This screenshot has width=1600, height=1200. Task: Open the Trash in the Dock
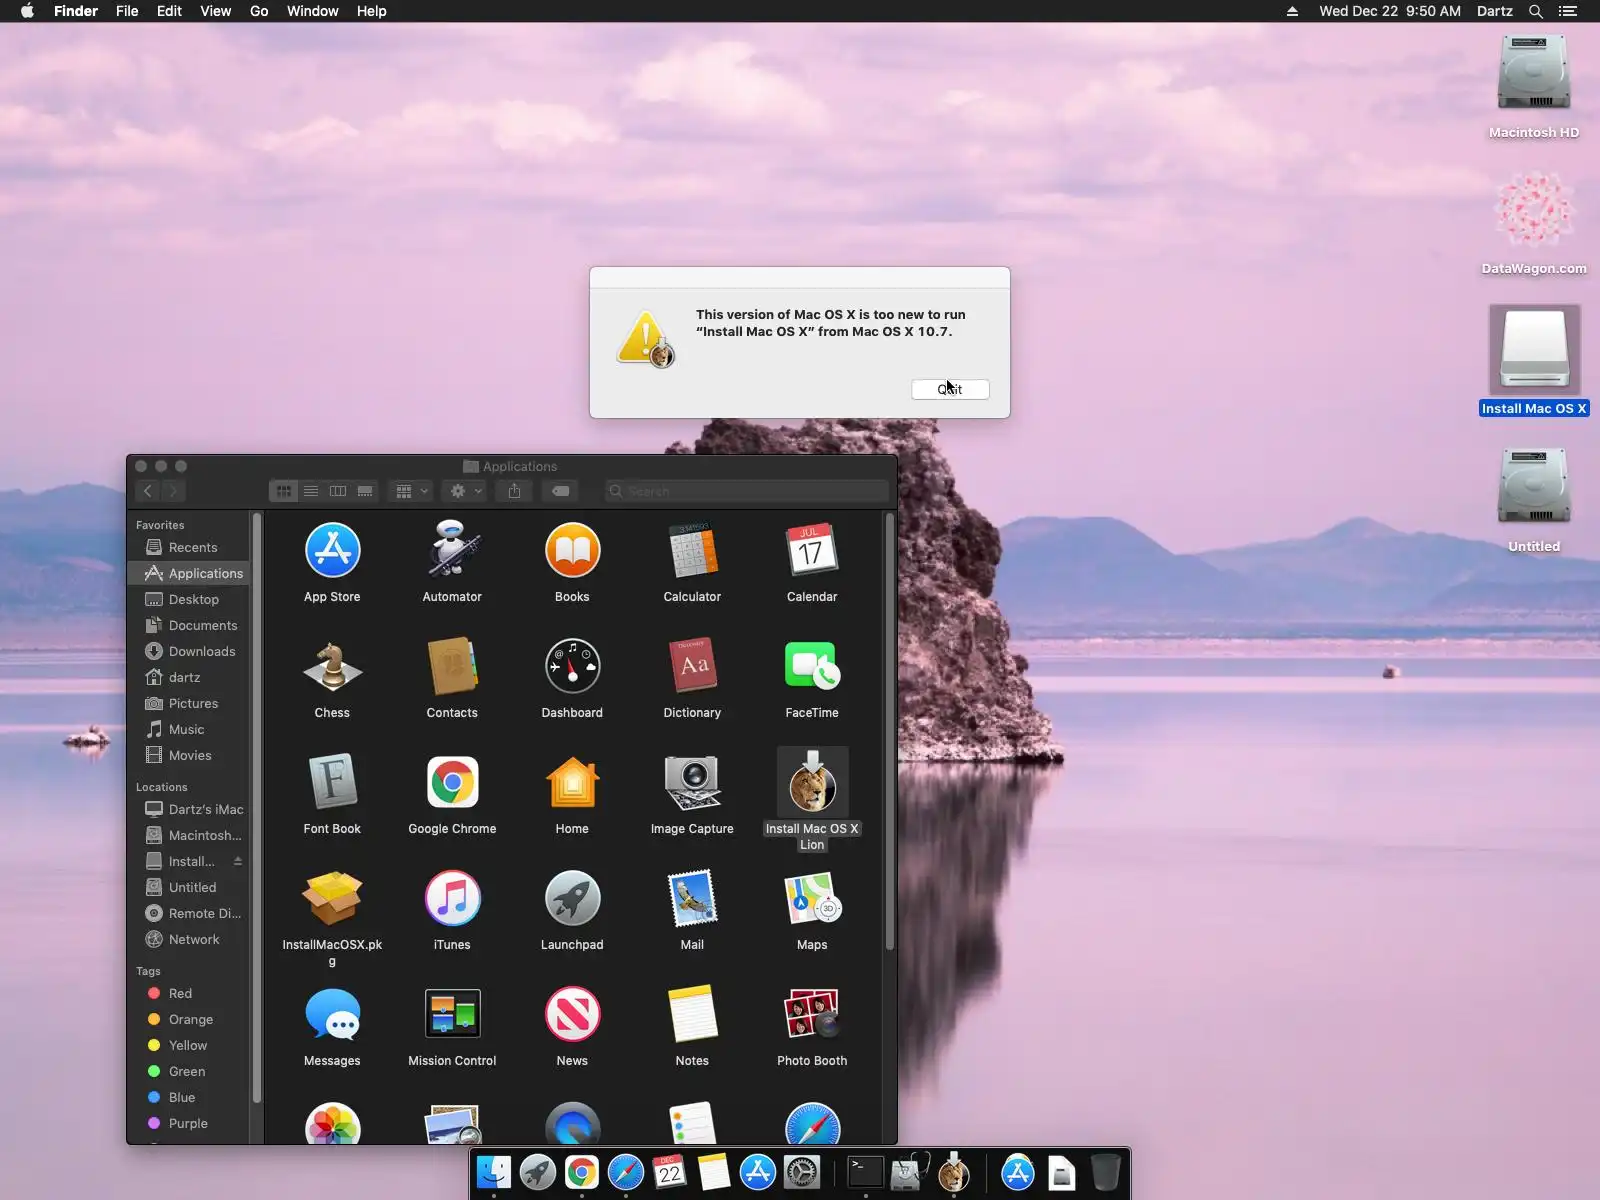[1105, 1172]
